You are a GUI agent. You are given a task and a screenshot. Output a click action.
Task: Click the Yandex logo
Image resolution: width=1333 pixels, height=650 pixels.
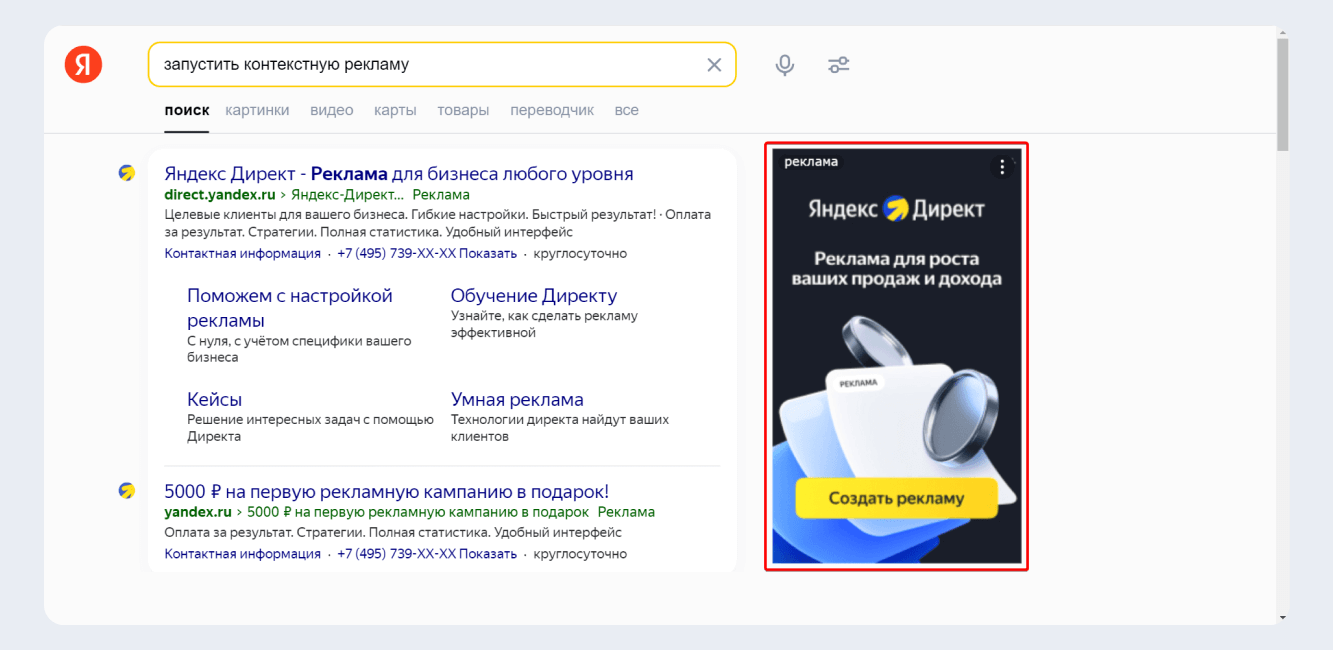pyautogui.click(x=83, y=64)
